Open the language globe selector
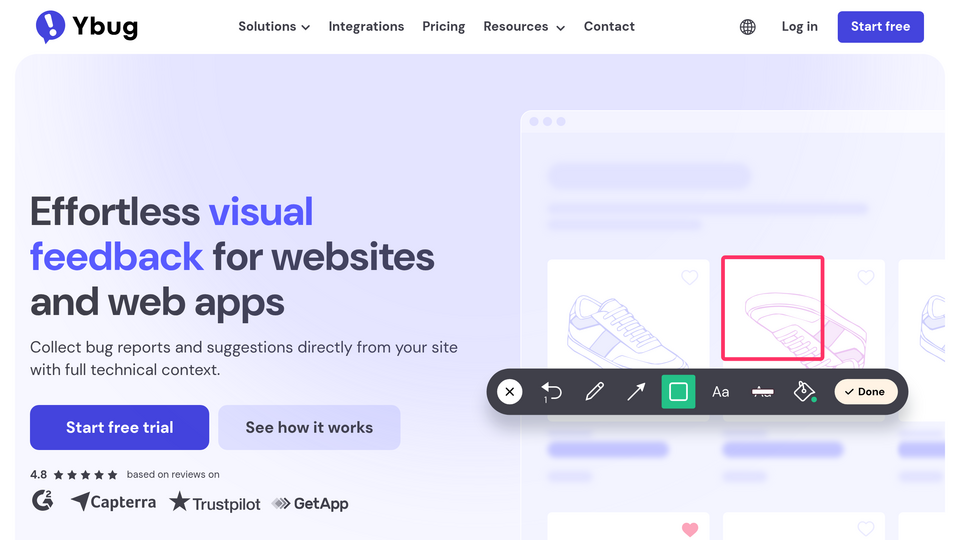 pos(747,27)
